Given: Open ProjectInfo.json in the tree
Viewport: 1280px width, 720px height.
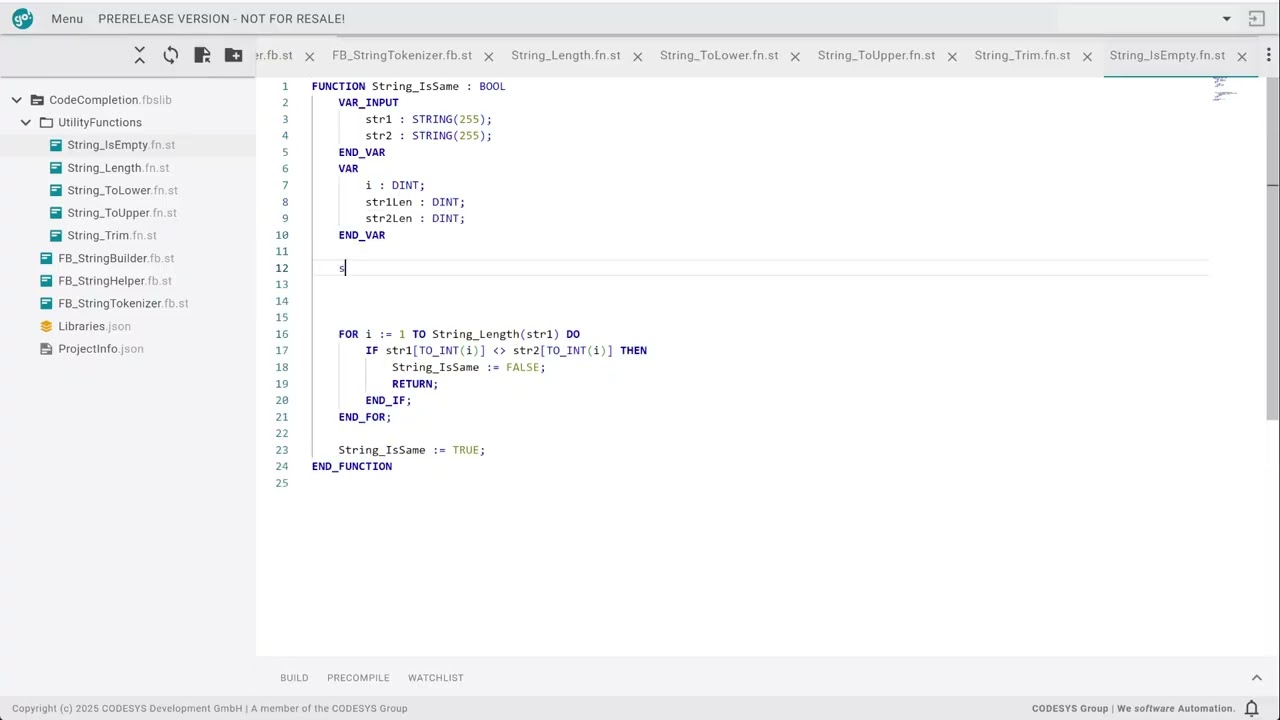Looking at the screenshot, I should click(101, 349).
